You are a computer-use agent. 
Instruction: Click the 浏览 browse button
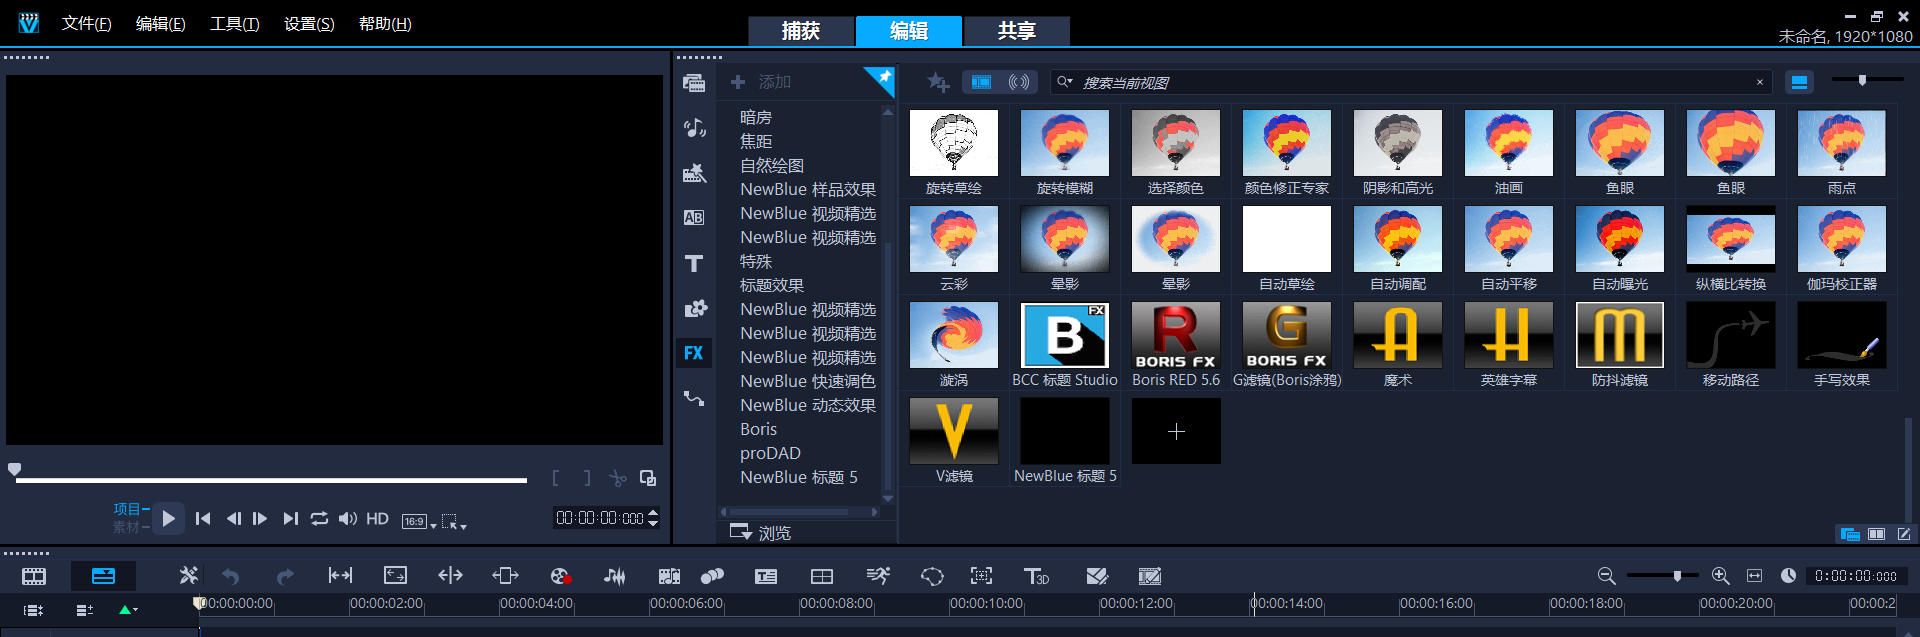click(x=762, y=532)
